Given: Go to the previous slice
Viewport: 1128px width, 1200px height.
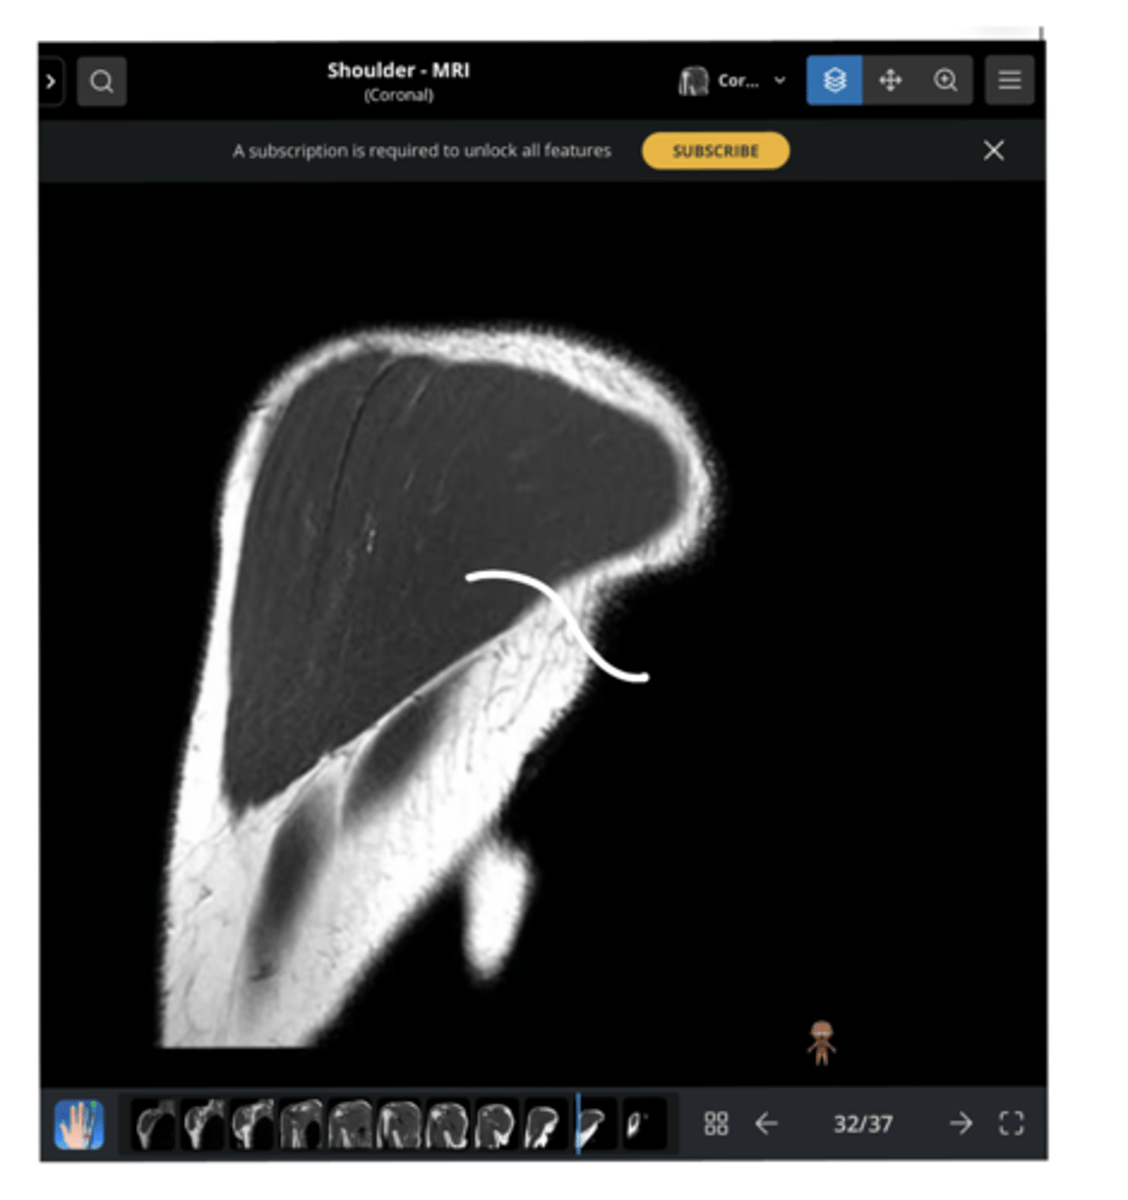Looking at the screenshot, I should [766, 1124].
